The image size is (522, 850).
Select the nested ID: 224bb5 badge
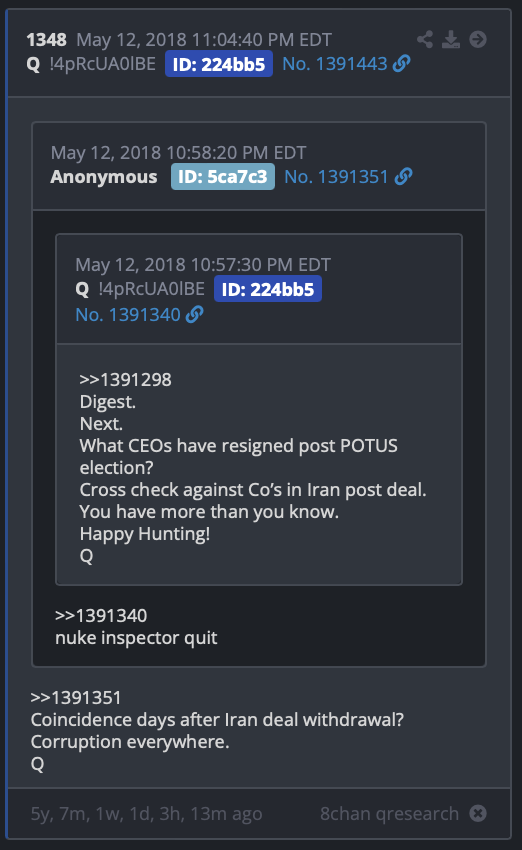(268, 289)
